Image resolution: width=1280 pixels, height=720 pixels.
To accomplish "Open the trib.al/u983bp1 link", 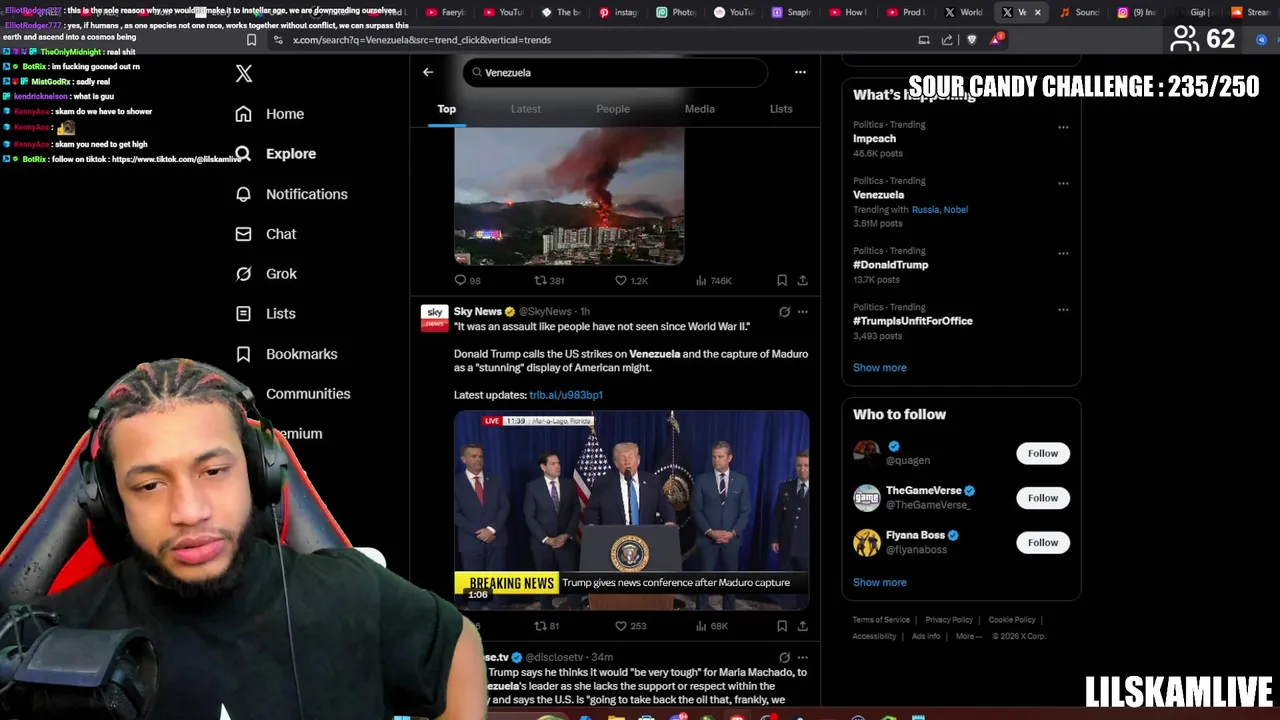I will click(566, 395).
